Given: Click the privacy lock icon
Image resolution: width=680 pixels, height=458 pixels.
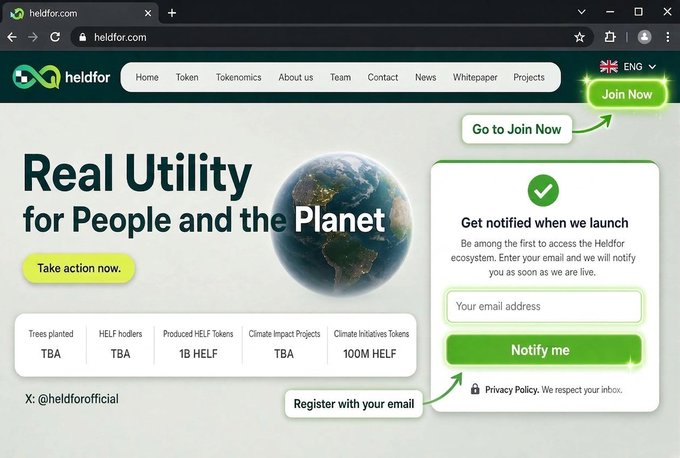Looking at the screenshot, I should click(475, 389).
